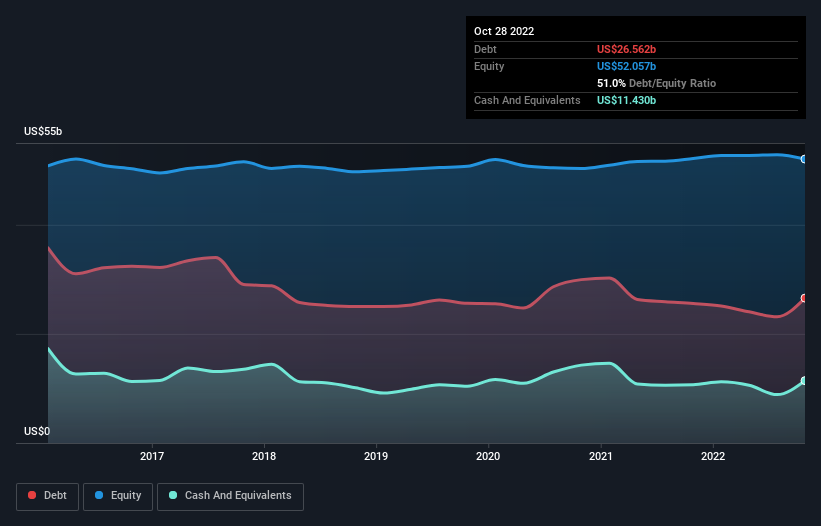Click the 2017 x-axis label
The height and width of the screenshot is (526, 821).
tap(152, 456)
